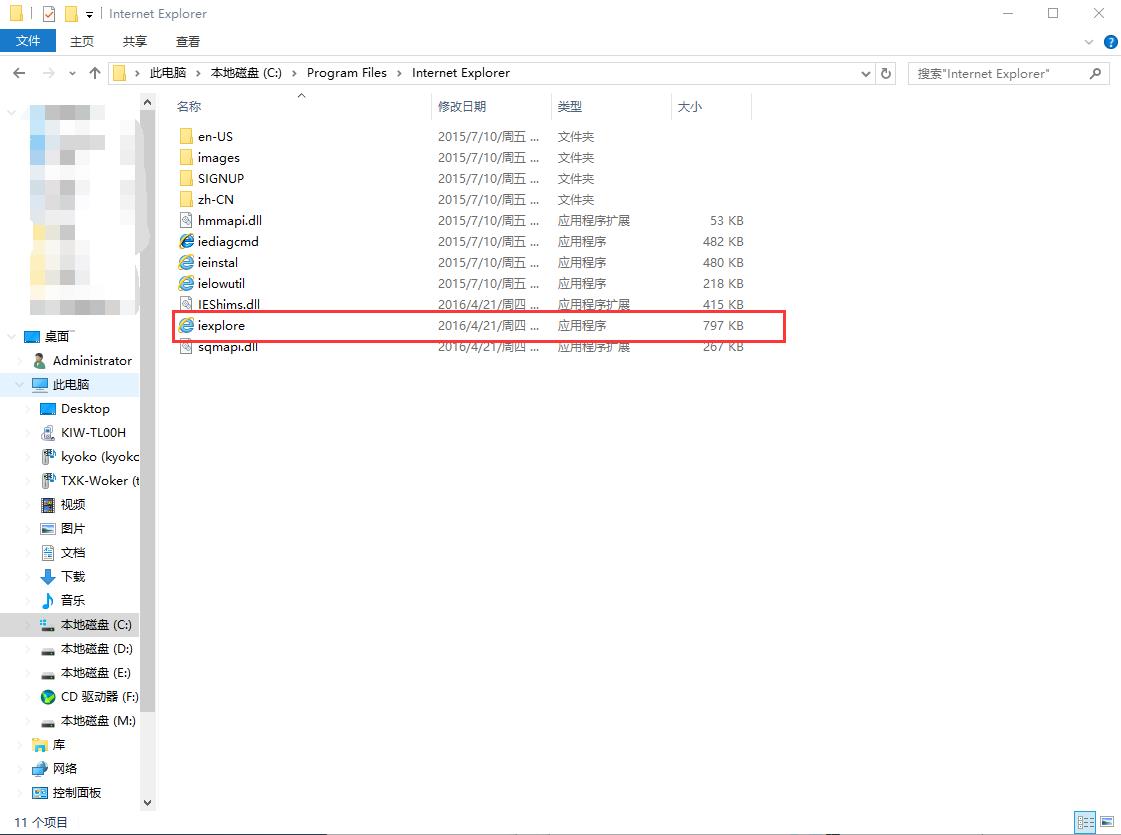This screenshot has height=835, width=1121.
Task: Open the iexplore application file
Action: [221, 326]
